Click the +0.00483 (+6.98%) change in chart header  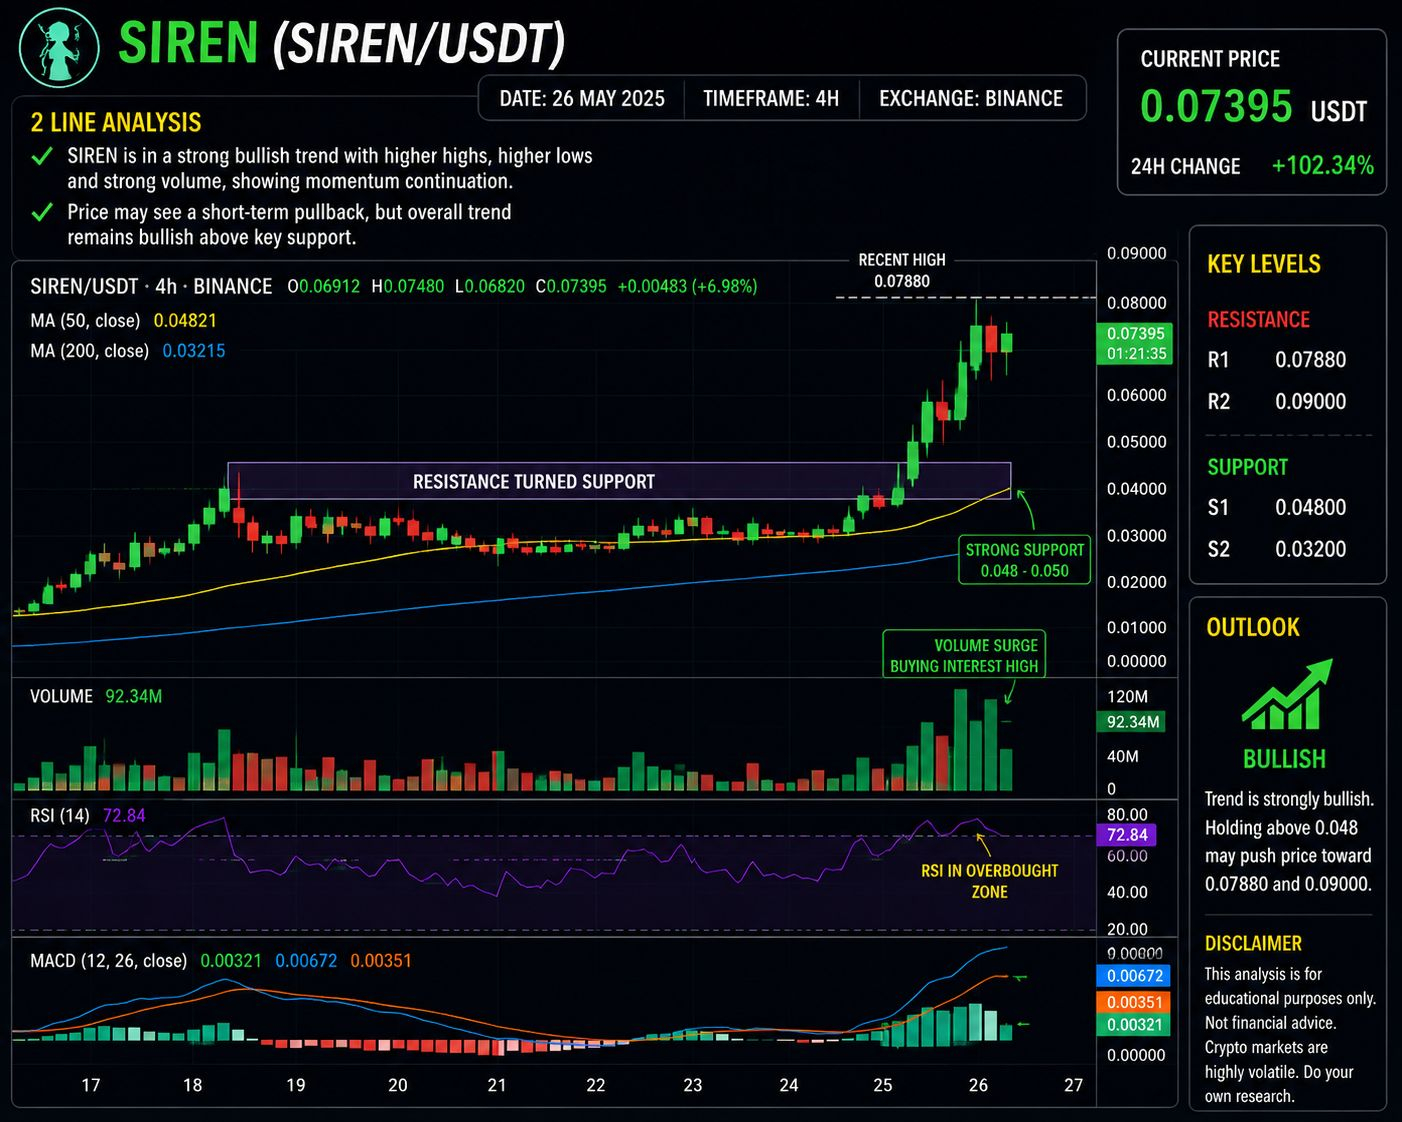(x=687, y=286)
